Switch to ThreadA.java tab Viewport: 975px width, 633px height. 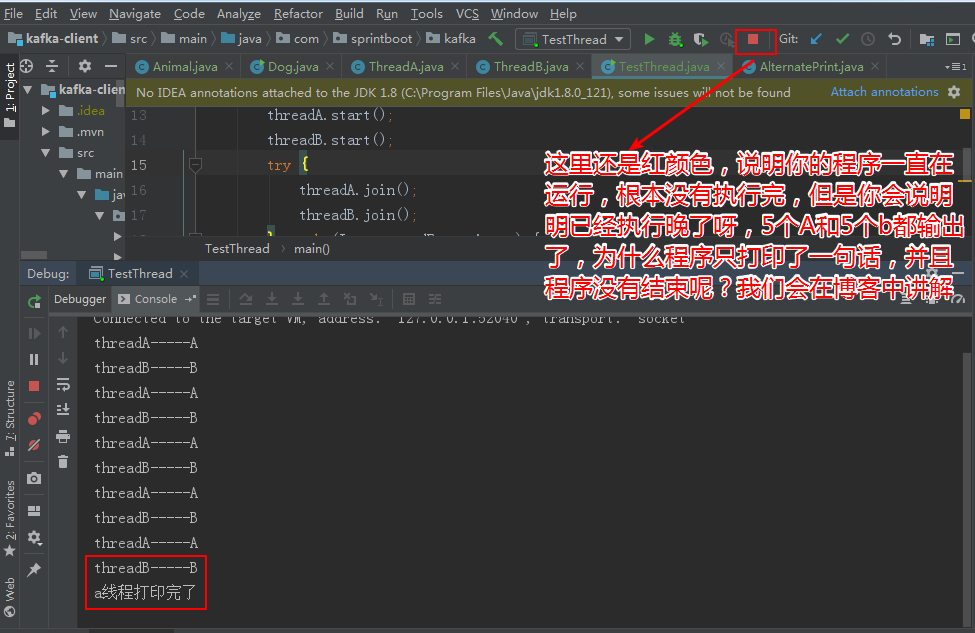[405, 67]
